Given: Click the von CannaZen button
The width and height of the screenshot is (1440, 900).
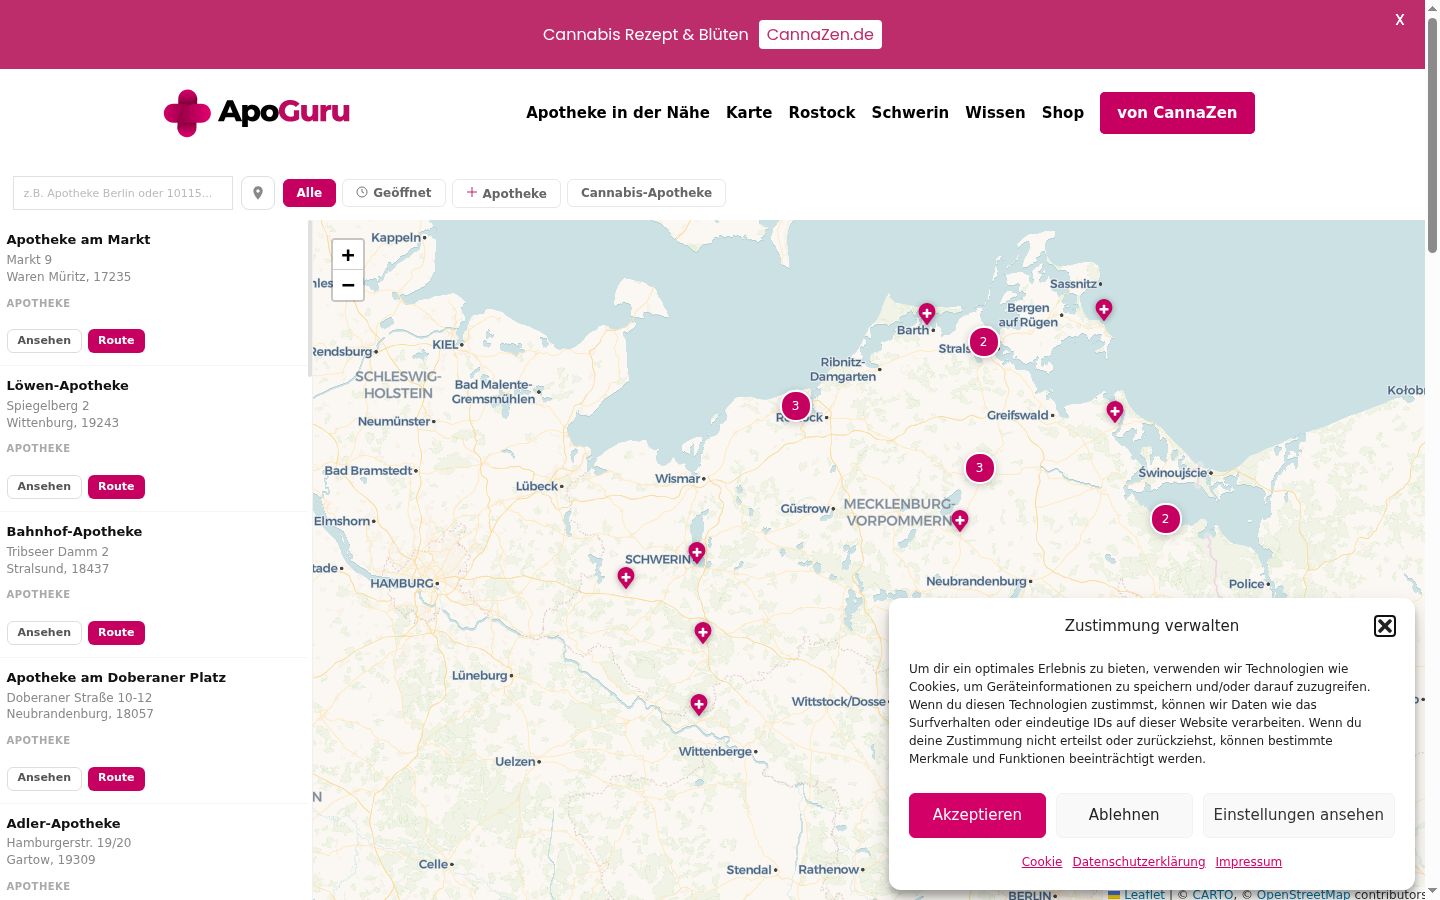Looking at the screenshot, I should coord(1177,113).
